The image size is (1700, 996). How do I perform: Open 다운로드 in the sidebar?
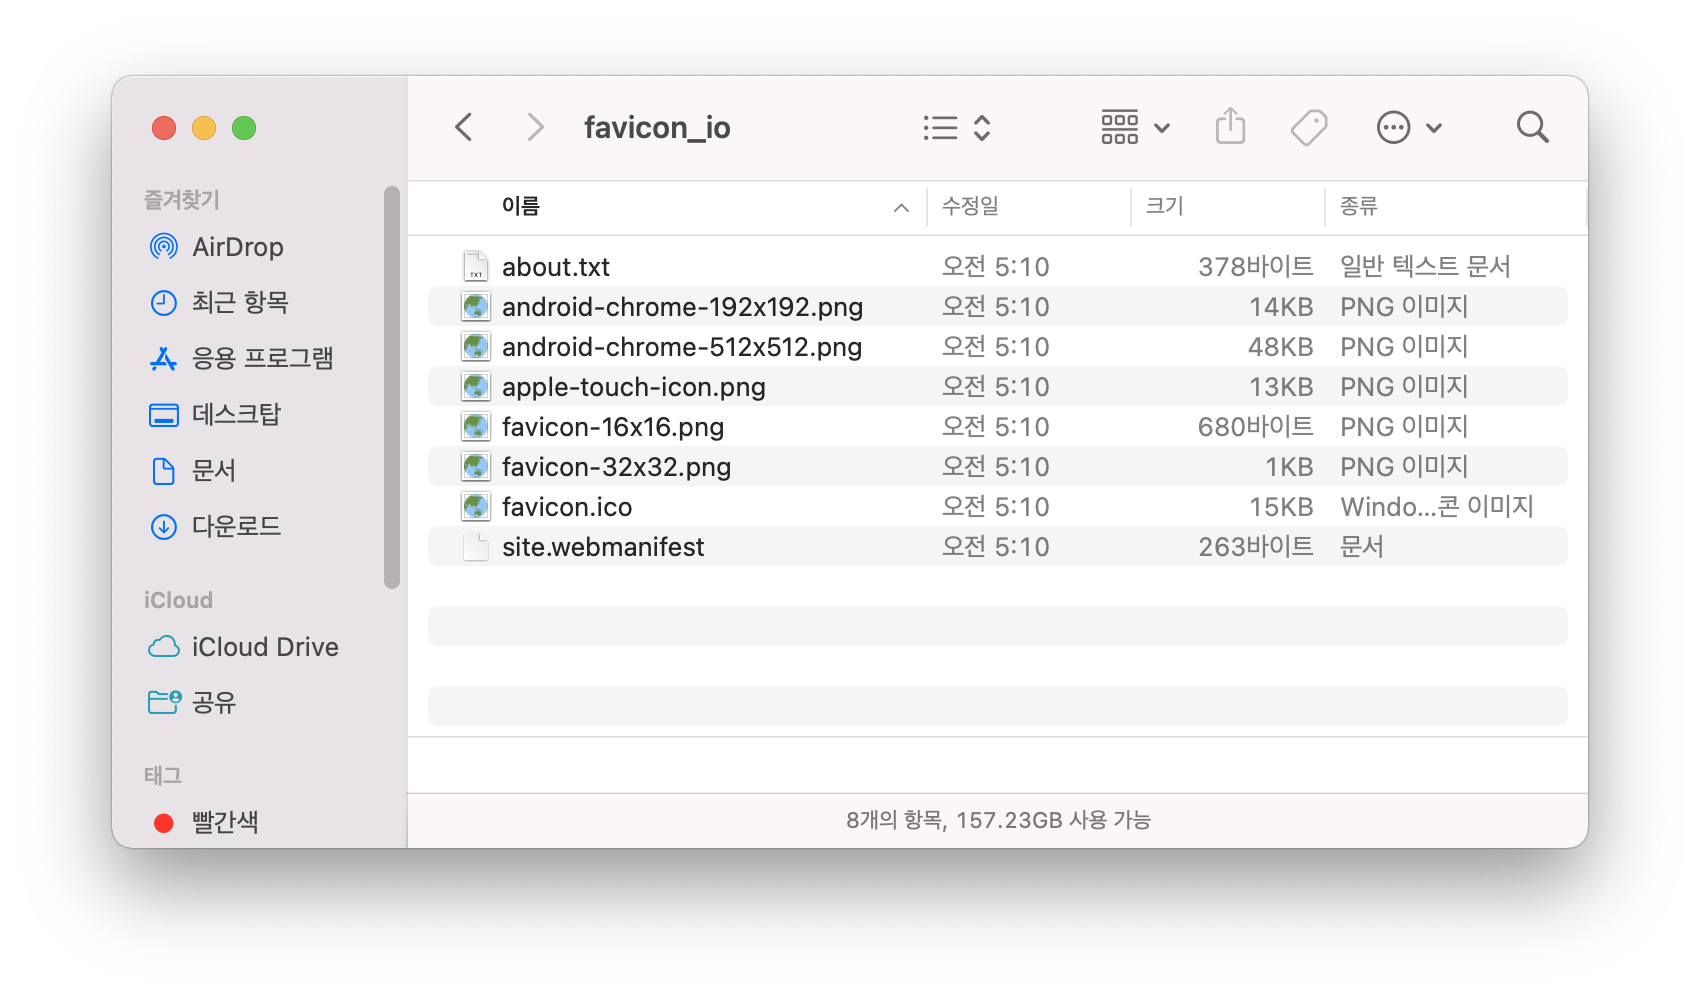[x=236, y=526]
